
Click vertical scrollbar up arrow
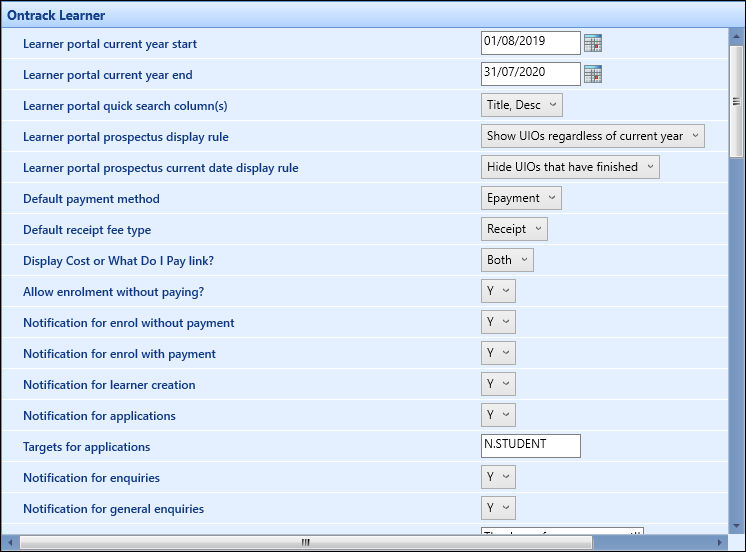[x=736, y=36]
